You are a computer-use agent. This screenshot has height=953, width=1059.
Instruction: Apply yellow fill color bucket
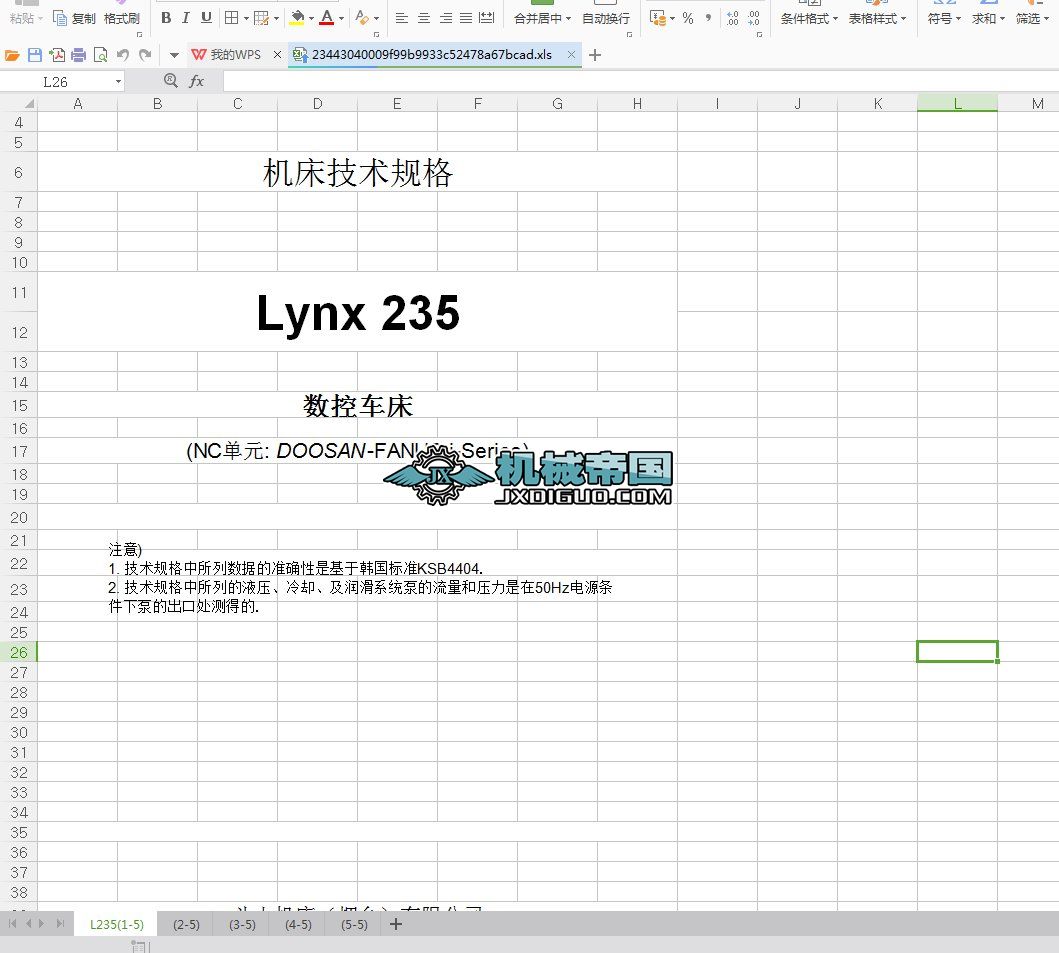click(x=297, y=18)
